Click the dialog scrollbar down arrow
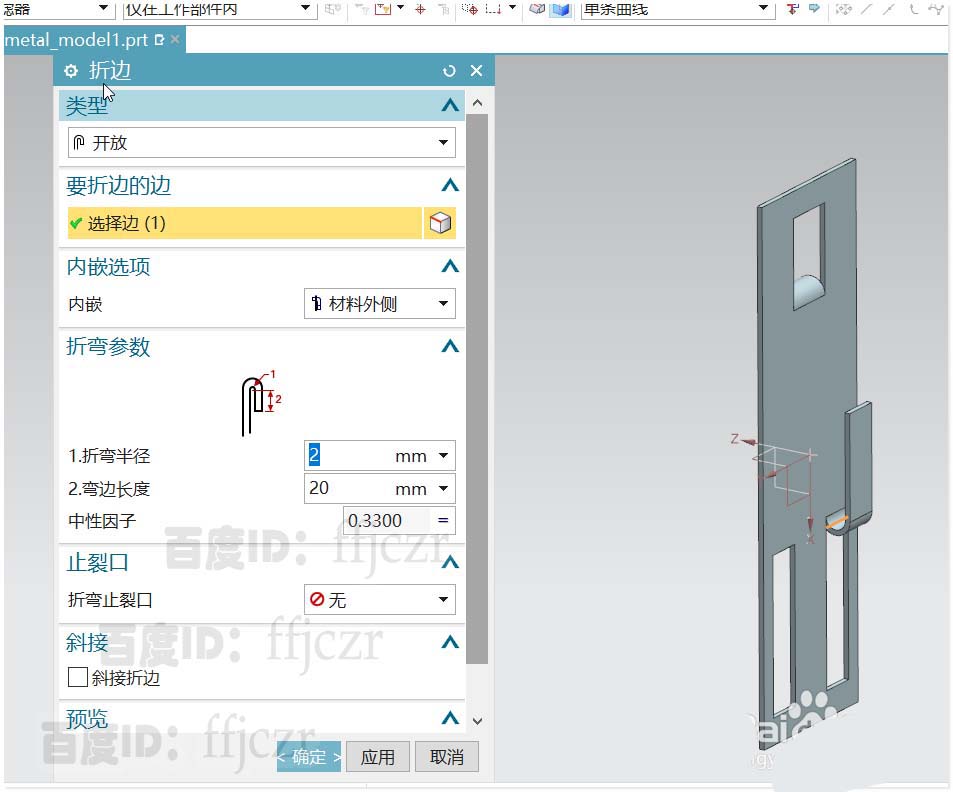953x792 pixels. (478, 721)
